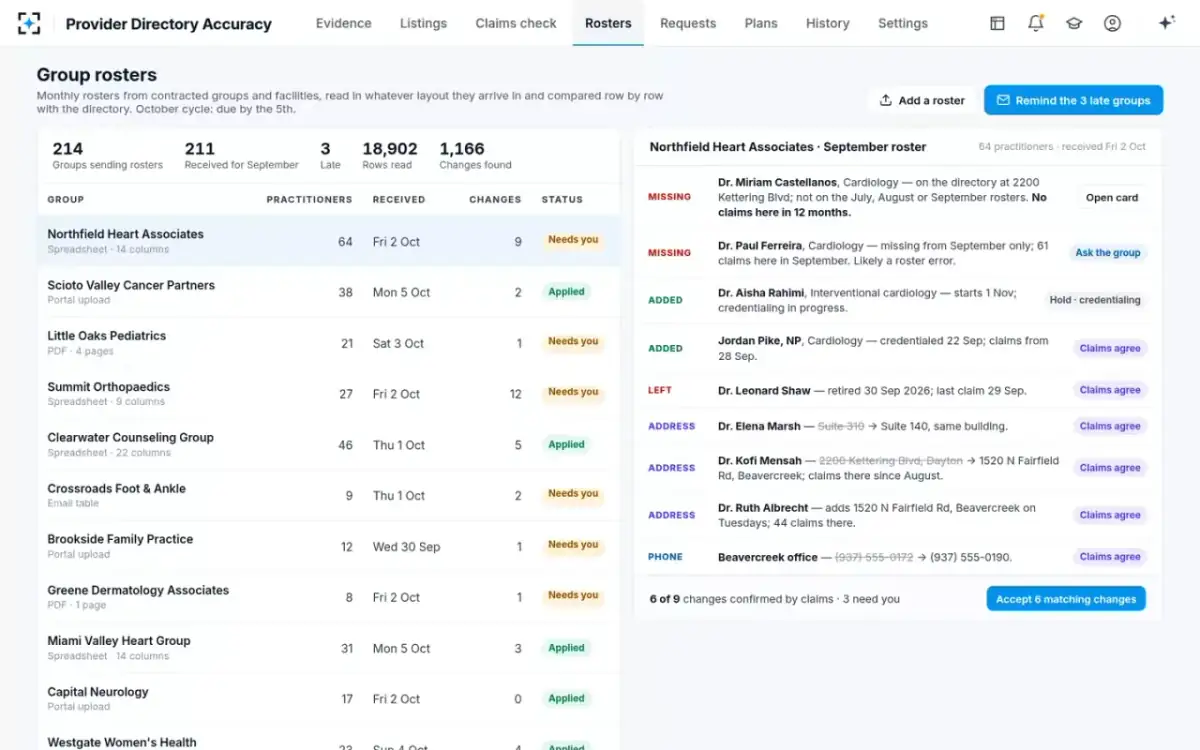Screen dimensions: 1200x750
Task: Click Needs you status for Northfield Heart Associates
Action: pos(573,240)
